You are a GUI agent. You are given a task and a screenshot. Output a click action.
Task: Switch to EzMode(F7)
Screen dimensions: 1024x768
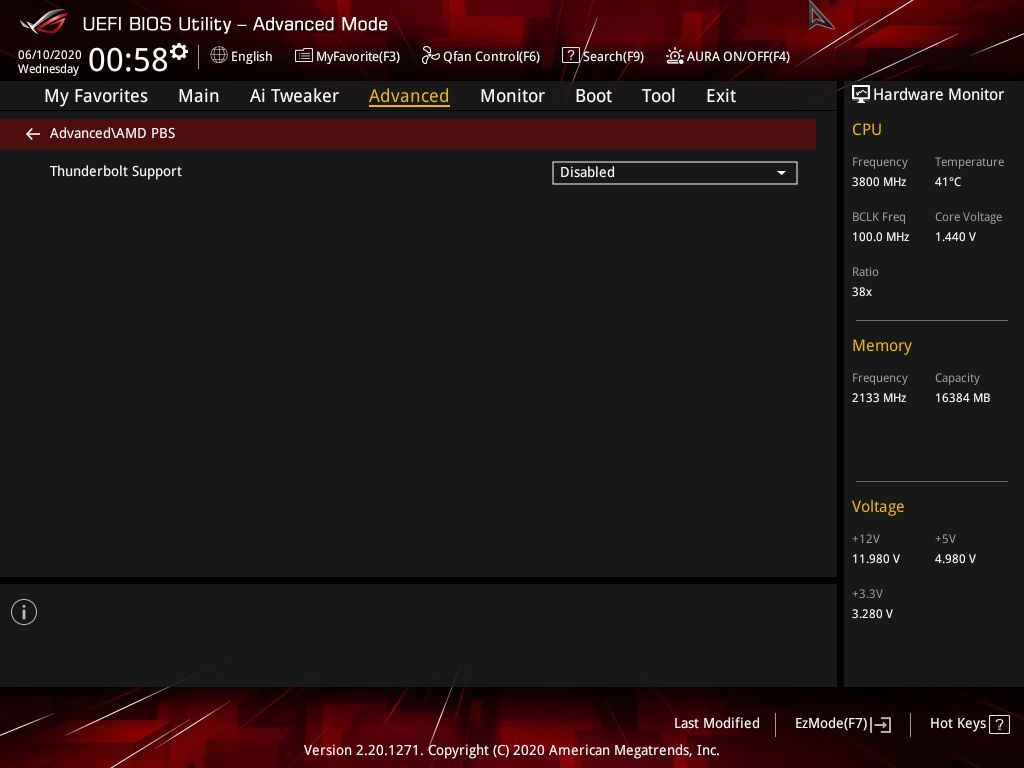[x=843, y=724]
